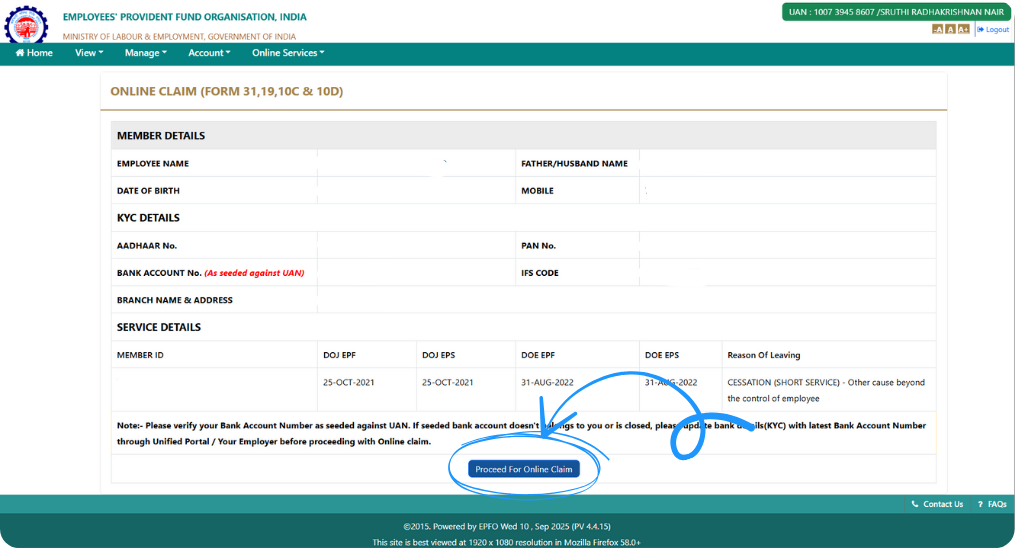Screen dimensions: 1015x549
Task: Reset font size with middle A button
Action: [x=950, y=29]
